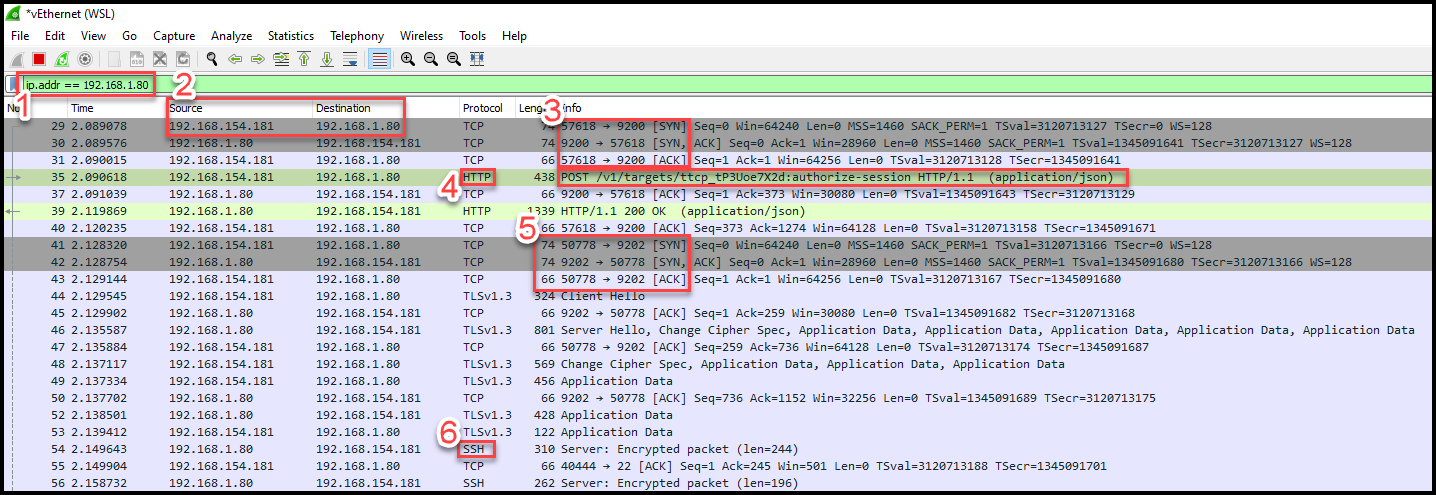
Task: Zoom in on packet text
Action: (408, 59)
